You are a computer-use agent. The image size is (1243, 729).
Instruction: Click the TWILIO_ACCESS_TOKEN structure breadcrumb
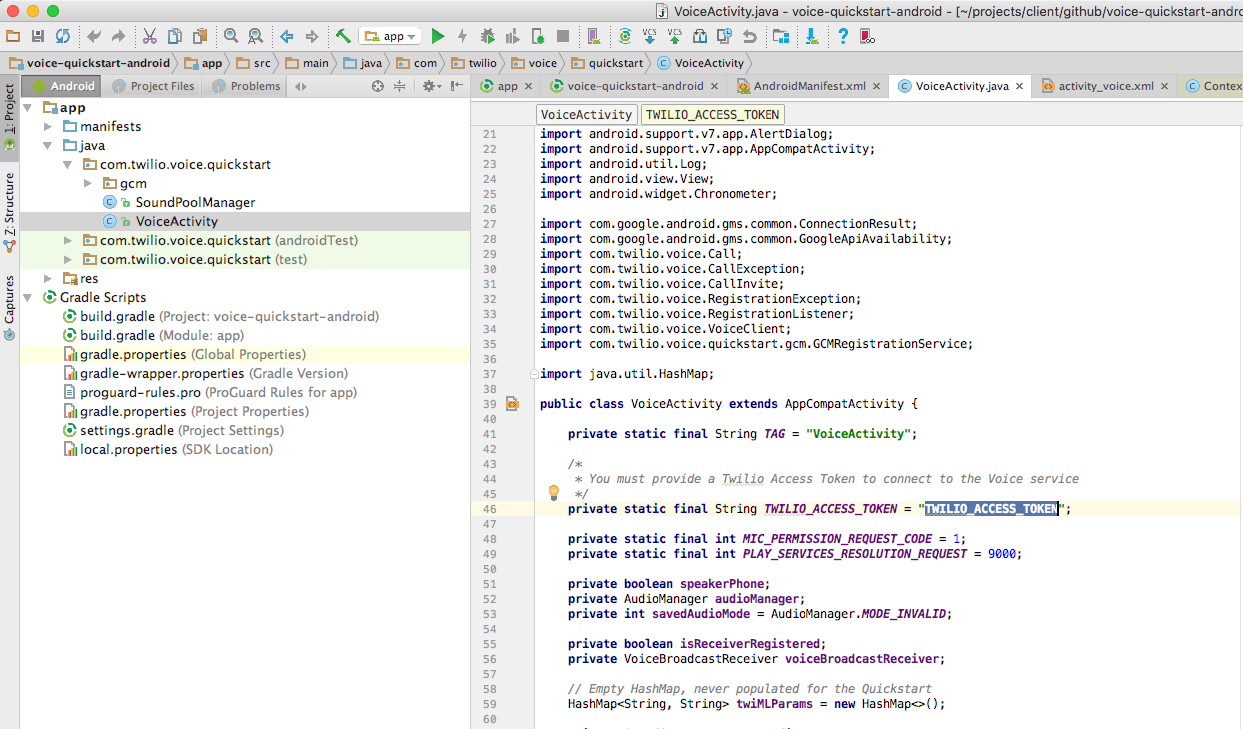click(711, 115)
